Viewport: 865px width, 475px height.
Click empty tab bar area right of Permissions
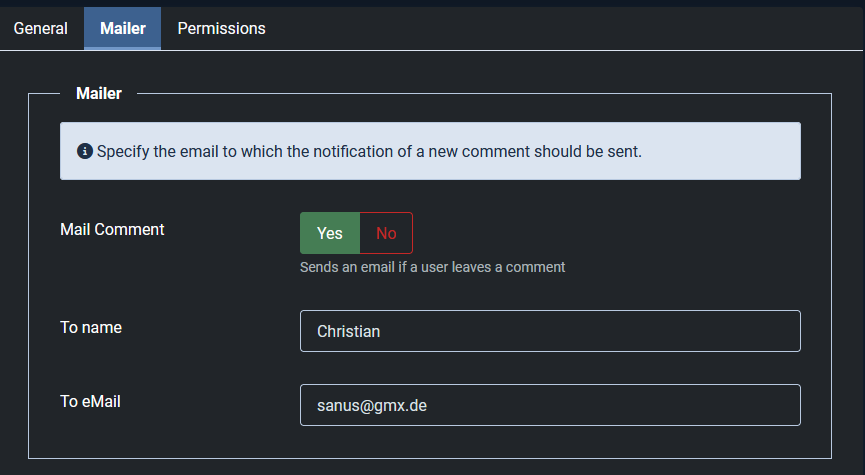(560, 29)
